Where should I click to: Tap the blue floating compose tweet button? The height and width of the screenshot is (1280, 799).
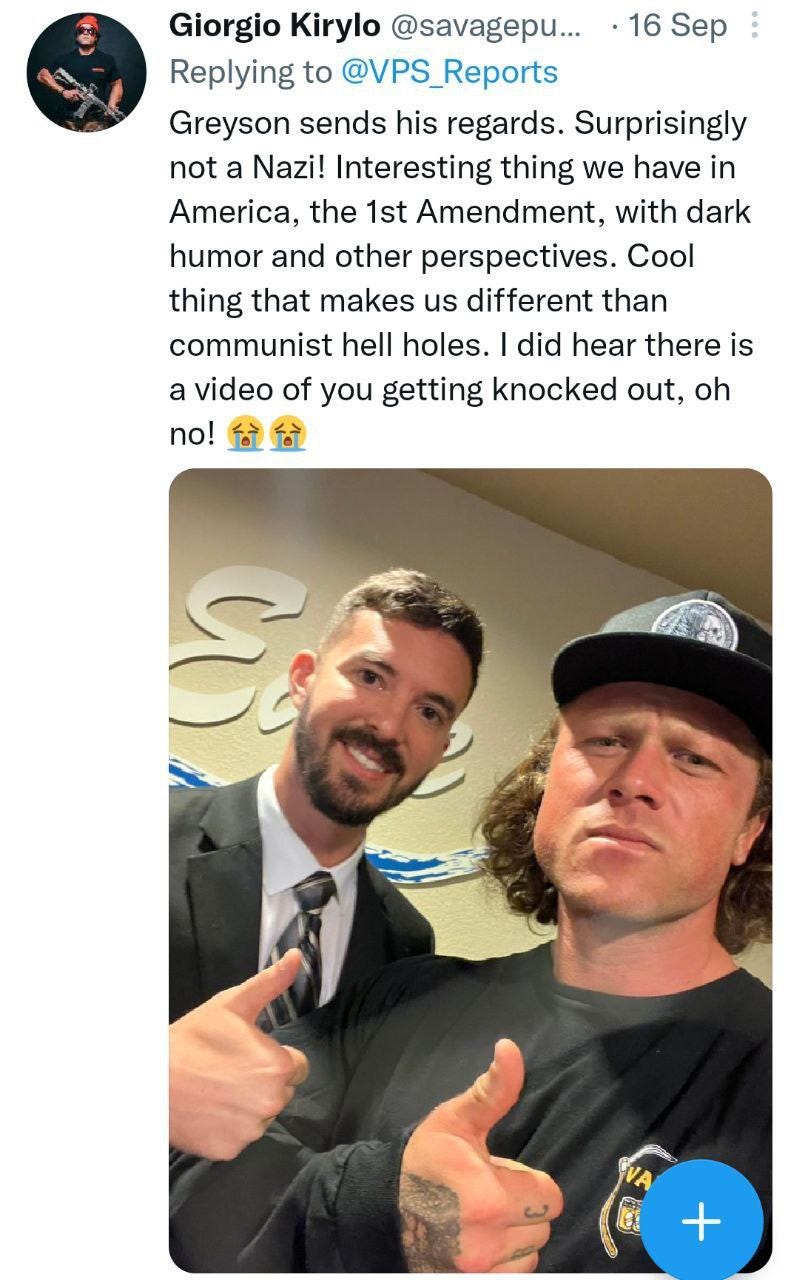point(701,1221)
